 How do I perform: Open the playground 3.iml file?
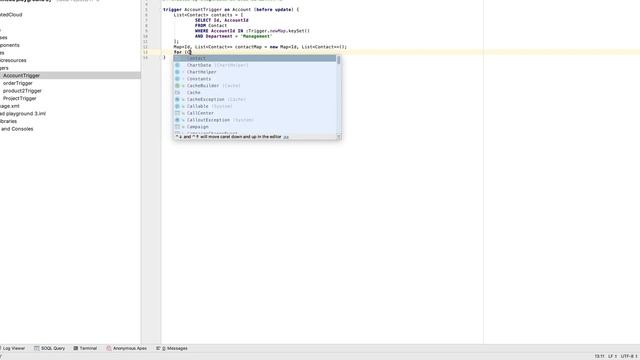click(23, 114)
